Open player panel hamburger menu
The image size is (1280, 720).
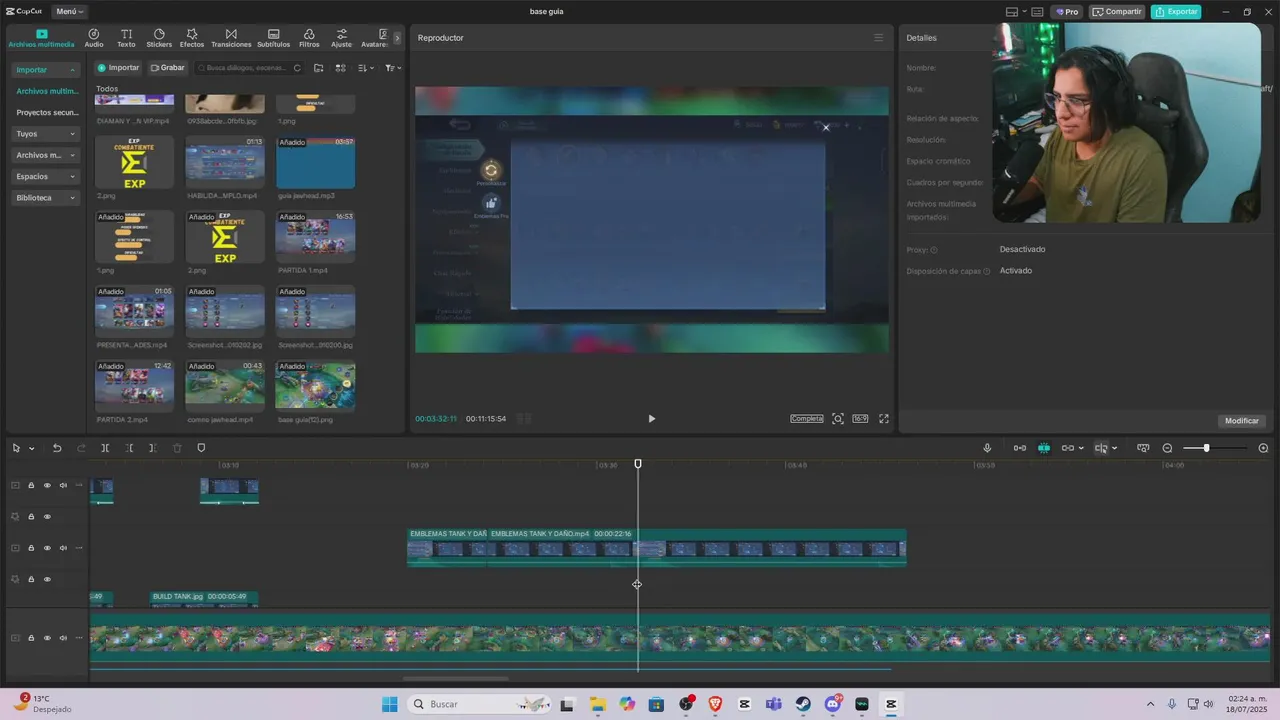pos(878,38)
